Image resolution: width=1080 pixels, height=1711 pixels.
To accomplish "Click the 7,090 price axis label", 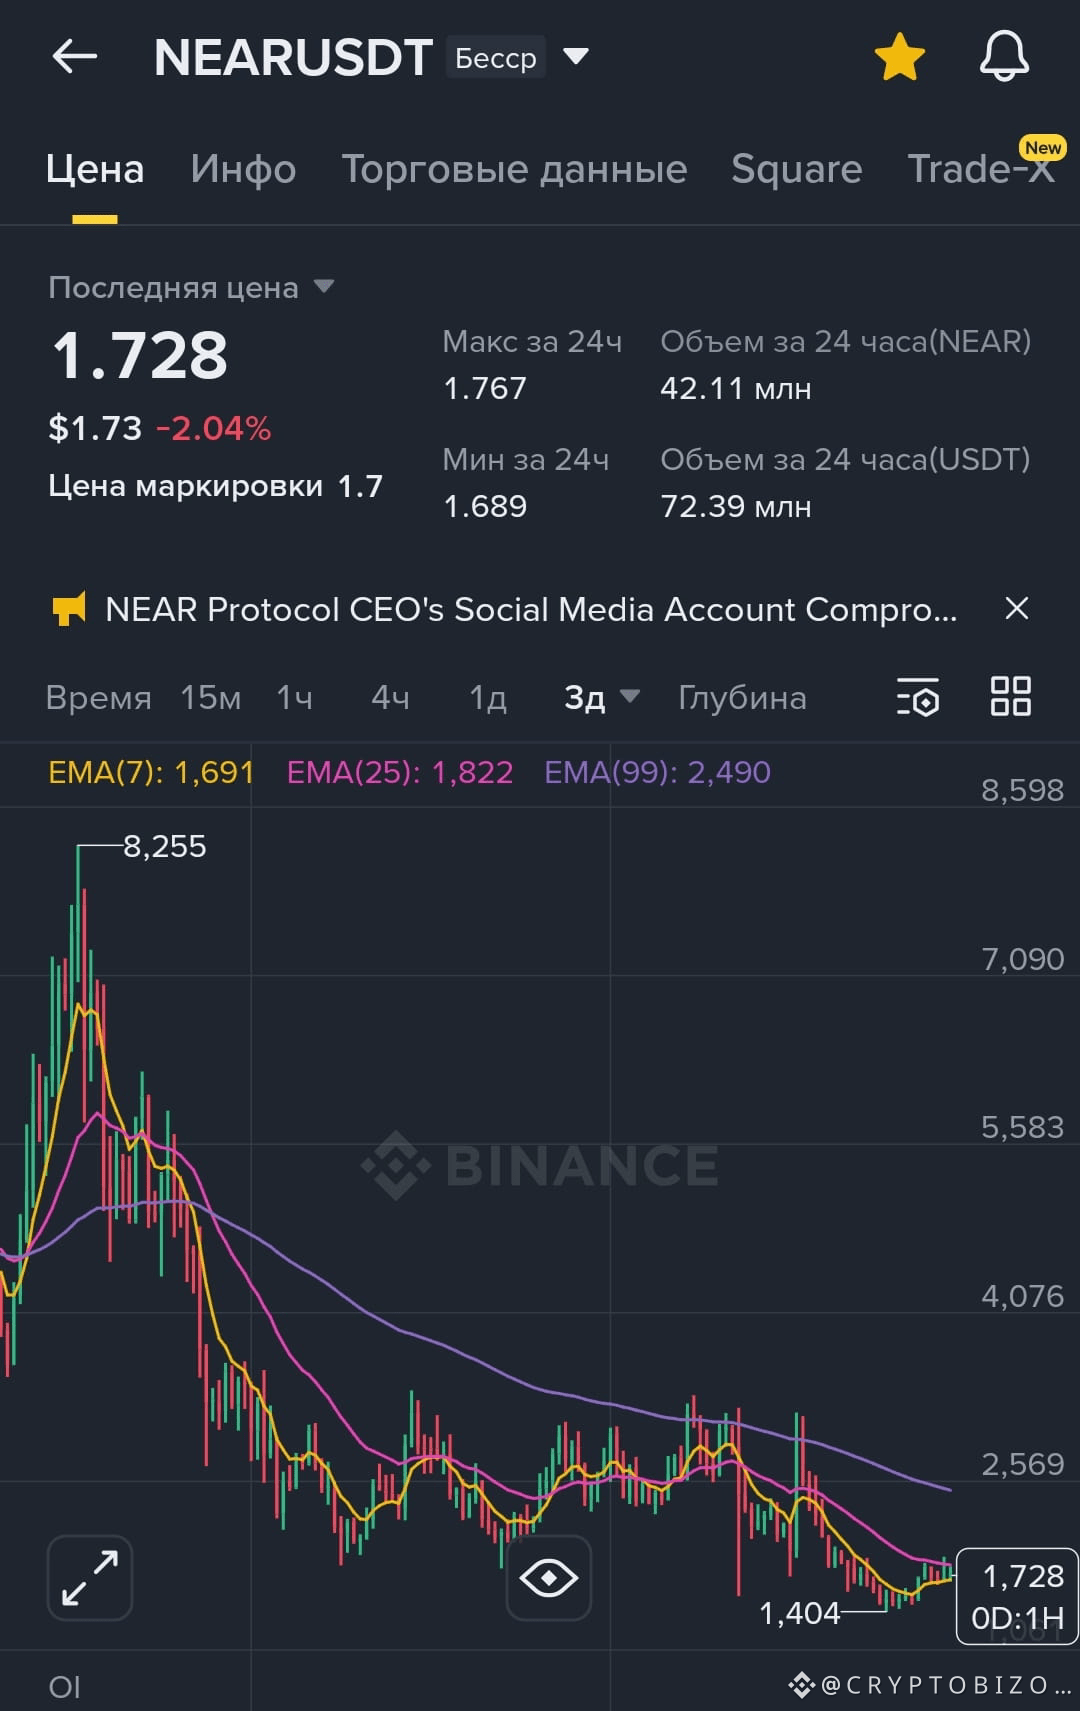I will (1022, 959).
